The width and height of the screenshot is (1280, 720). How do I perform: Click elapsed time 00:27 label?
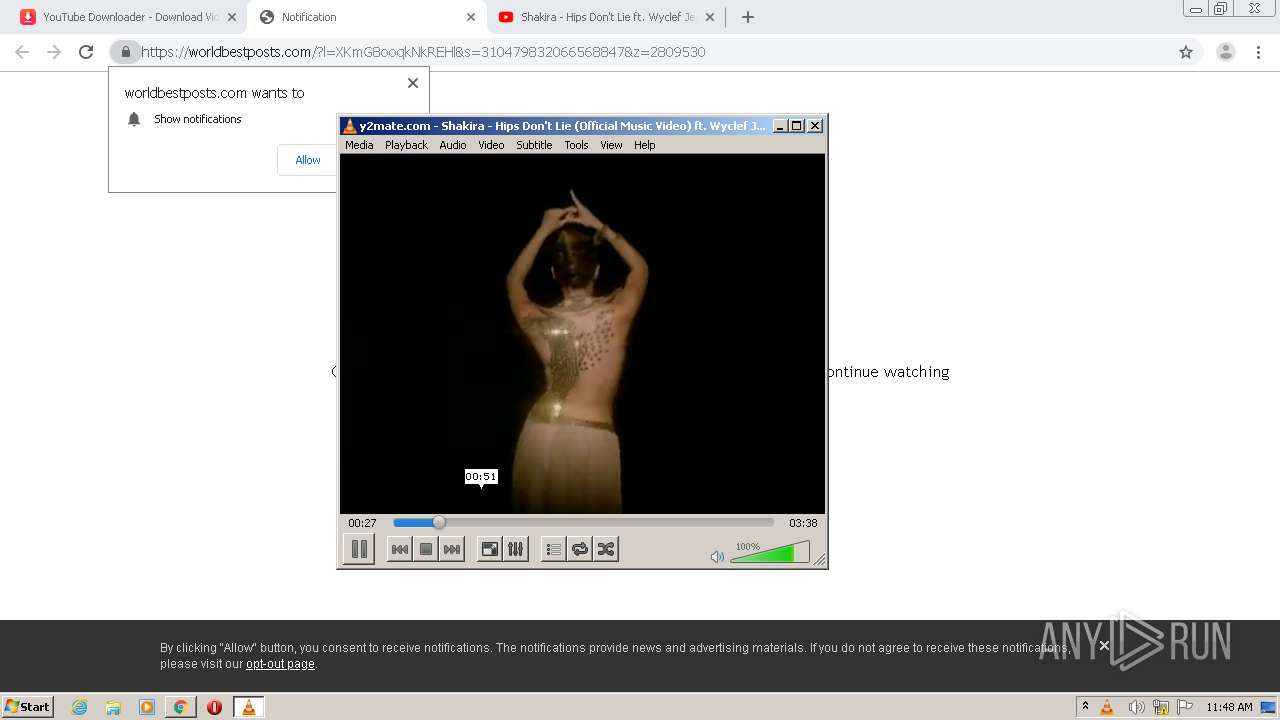(x=362, y=523)
